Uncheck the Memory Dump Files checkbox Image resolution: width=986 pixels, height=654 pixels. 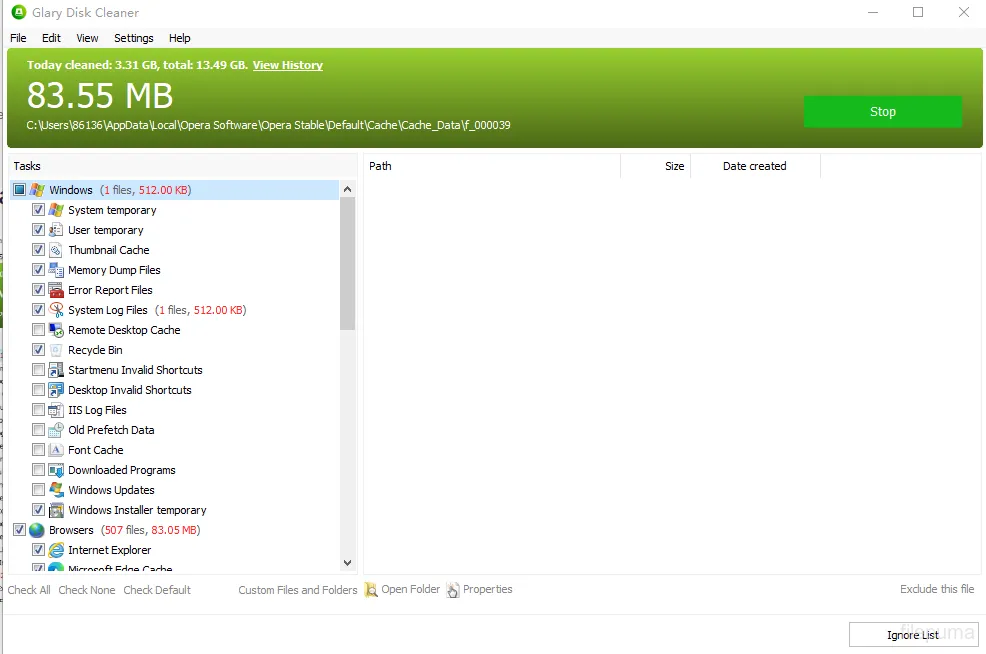pyautogui.click(x=38, y=270)
